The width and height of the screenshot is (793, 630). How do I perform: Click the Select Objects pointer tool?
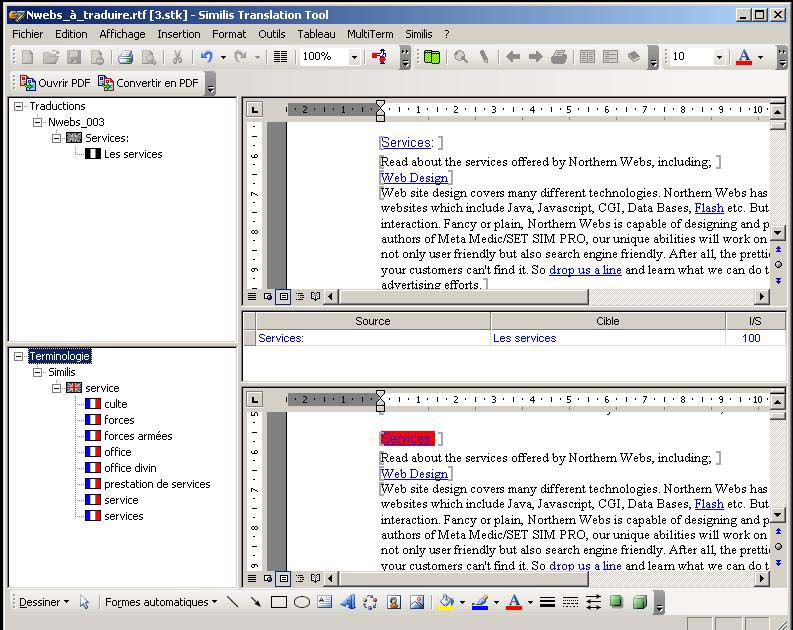pyautogui.click(x=85, y=602)
